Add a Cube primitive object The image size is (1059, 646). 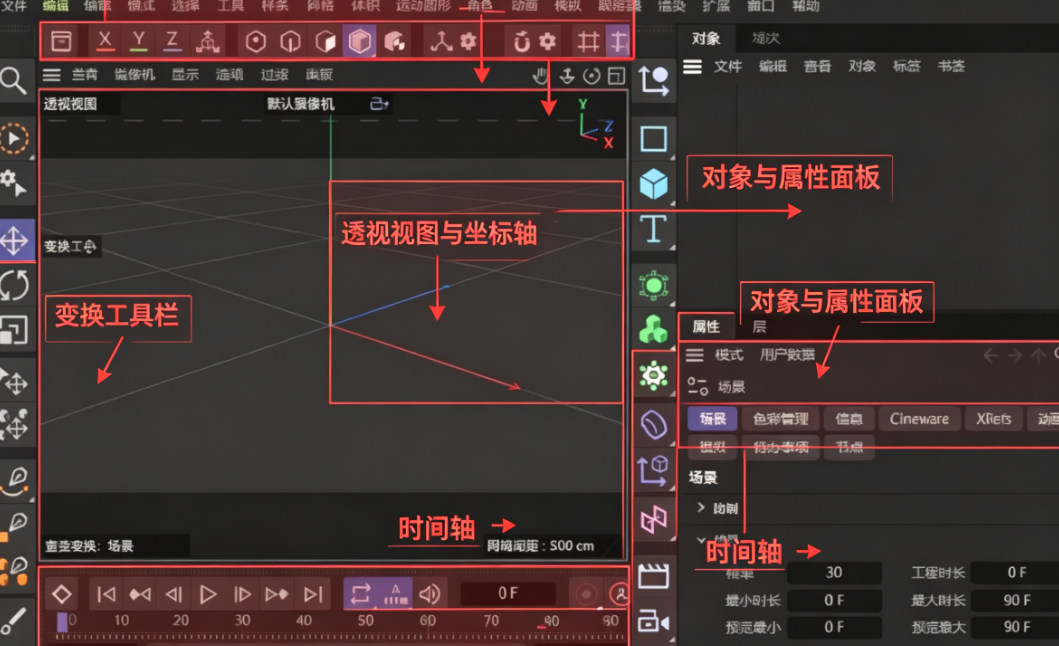pyautogui.click(x=654, y=184)
